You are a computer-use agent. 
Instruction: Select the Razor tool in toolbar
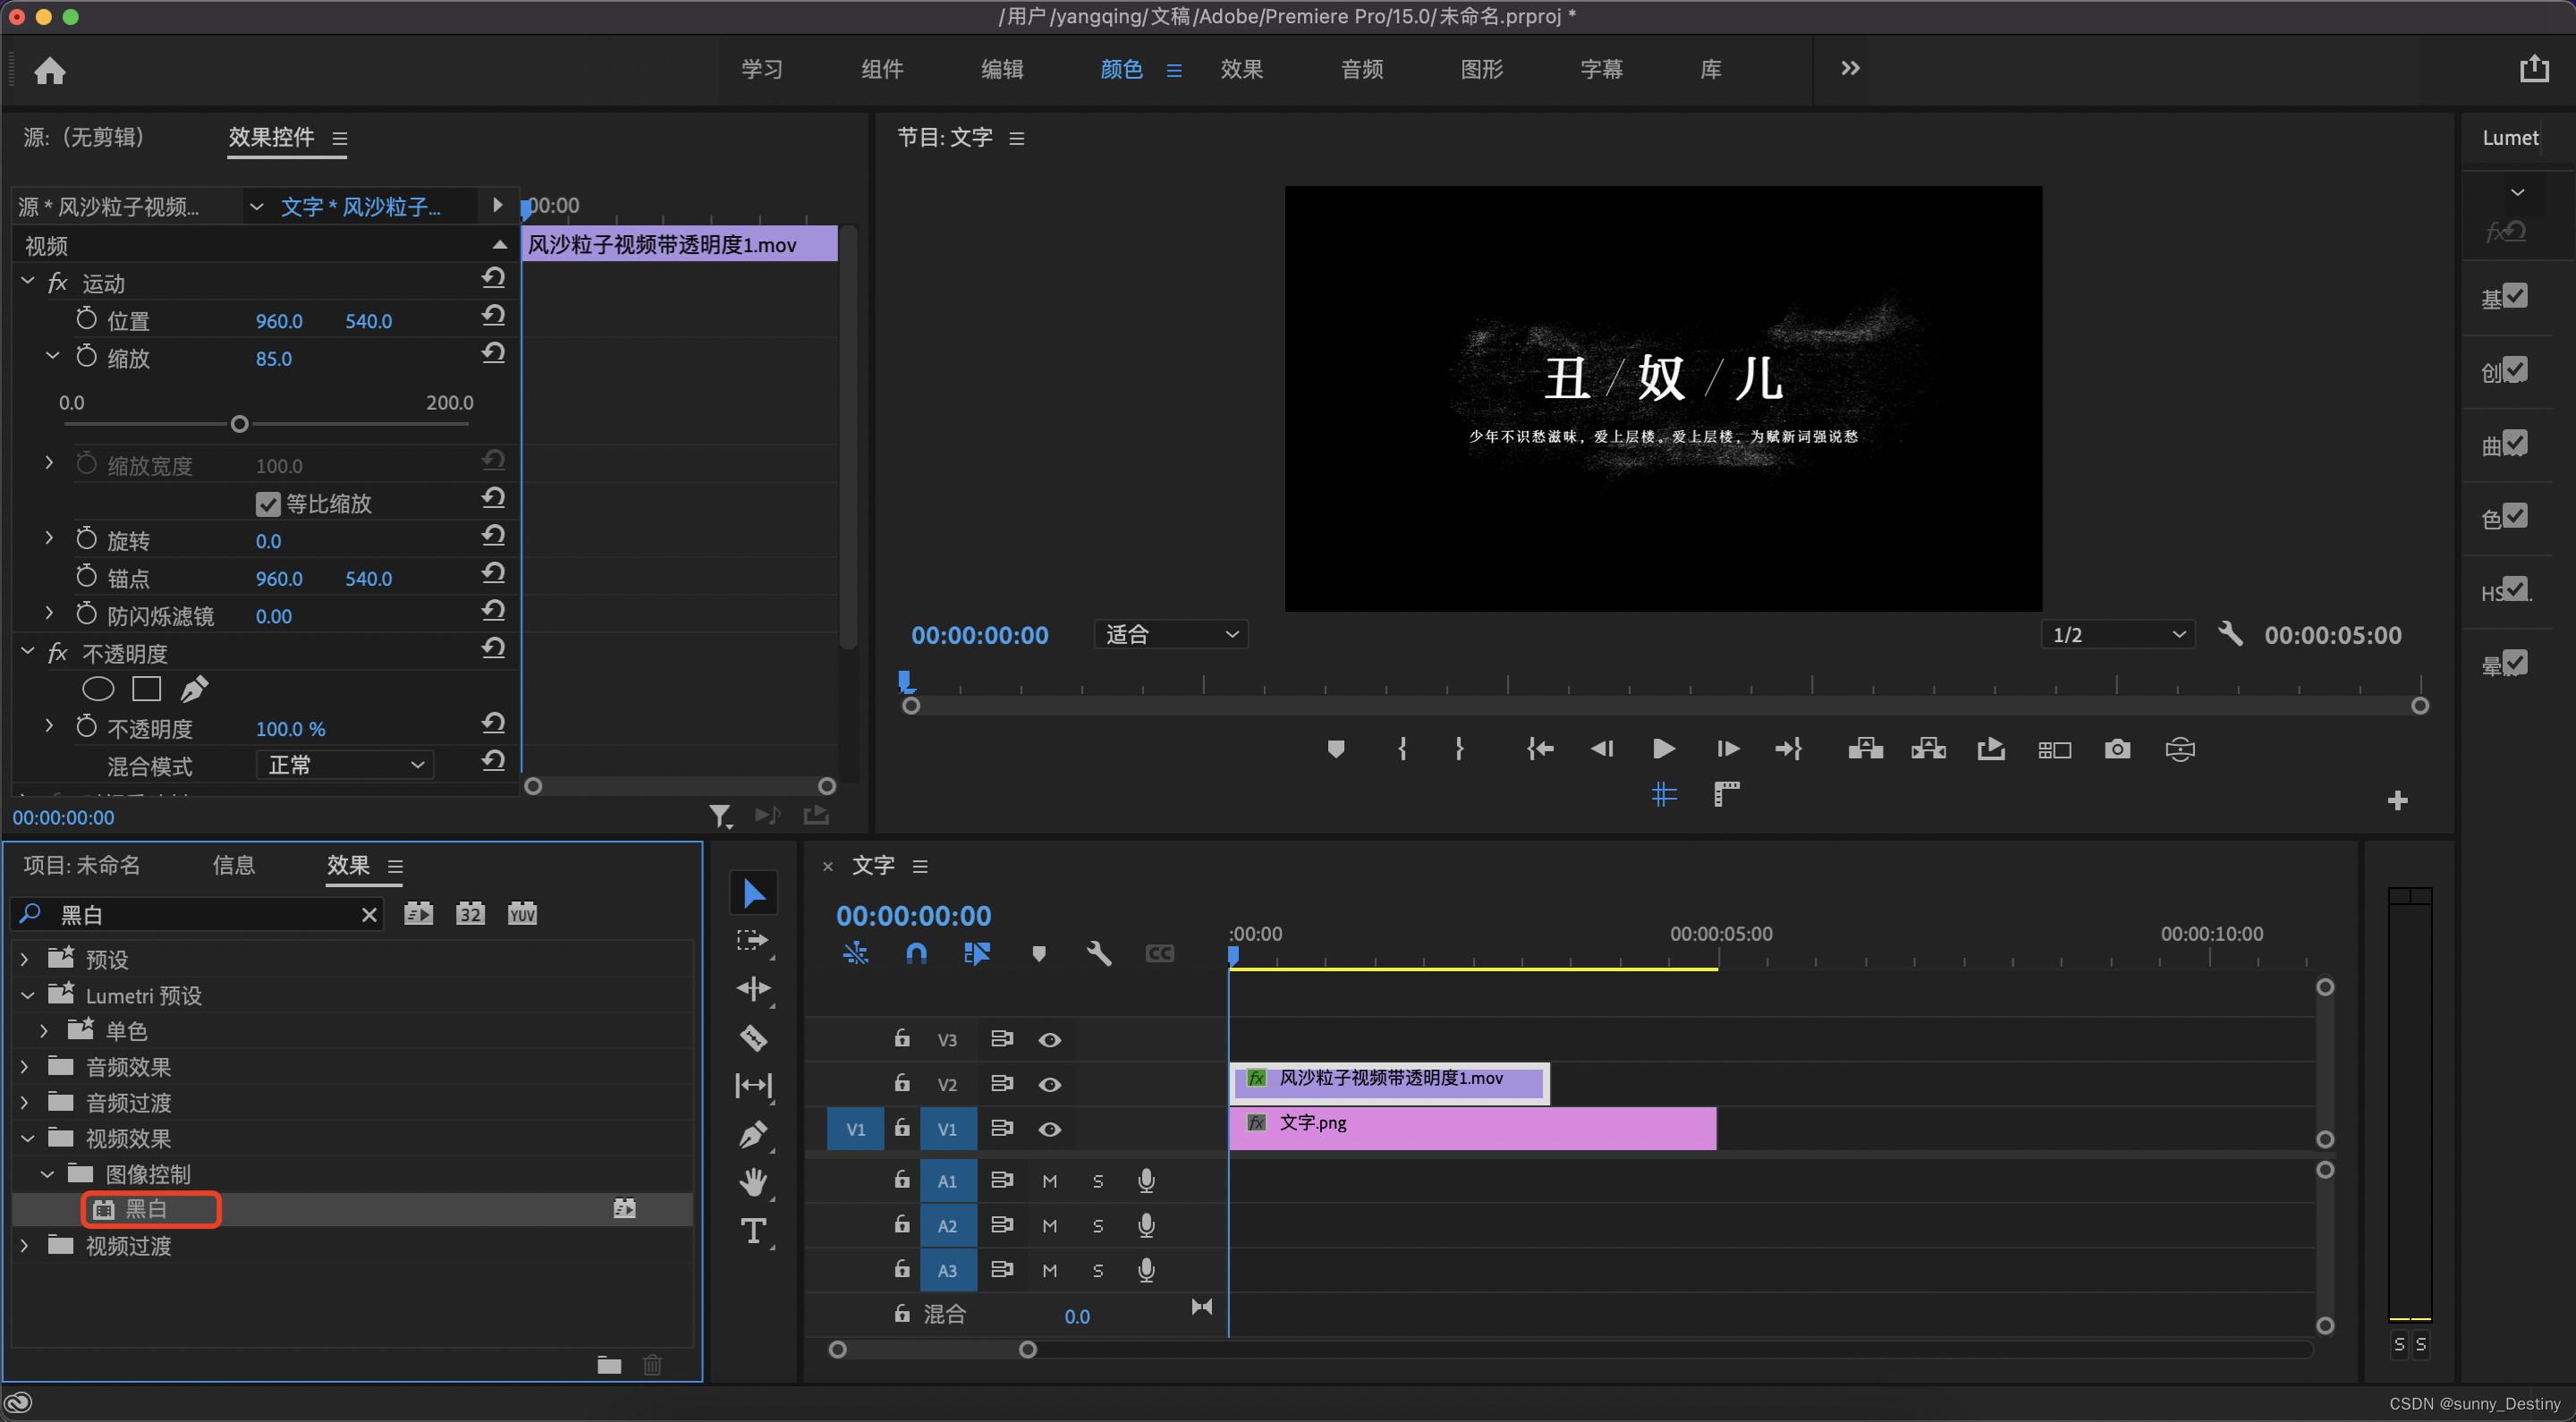pyautogui.click(x=753, y=1038)
